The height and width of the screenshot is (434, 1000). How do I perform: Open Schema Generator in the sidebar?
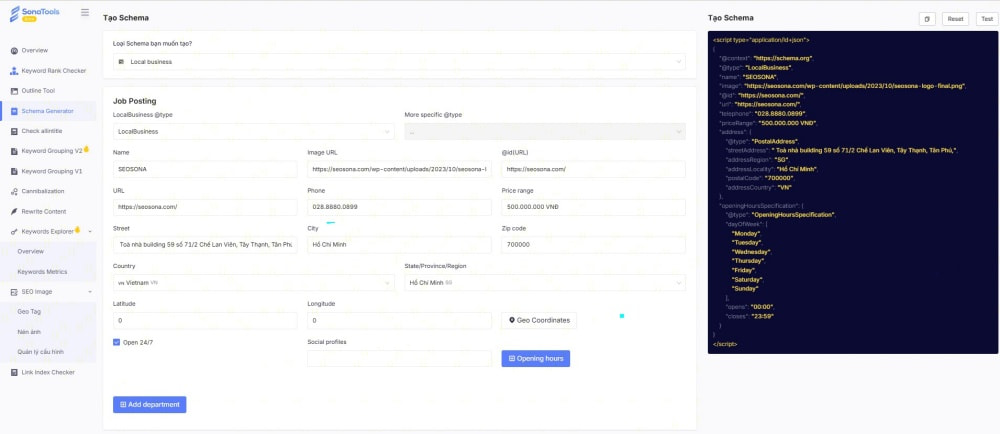click(x=48, y=111)
